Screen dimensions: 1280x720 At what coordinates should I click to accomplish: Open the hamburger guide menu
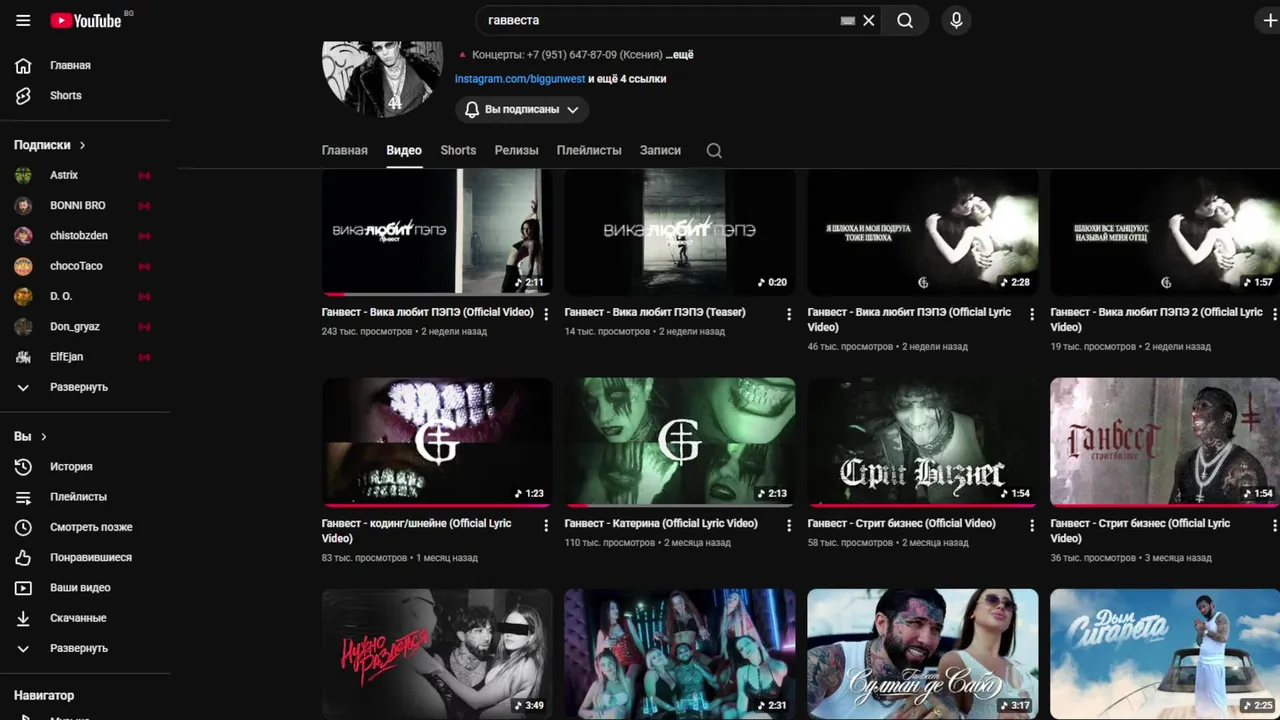click(23, 20)
